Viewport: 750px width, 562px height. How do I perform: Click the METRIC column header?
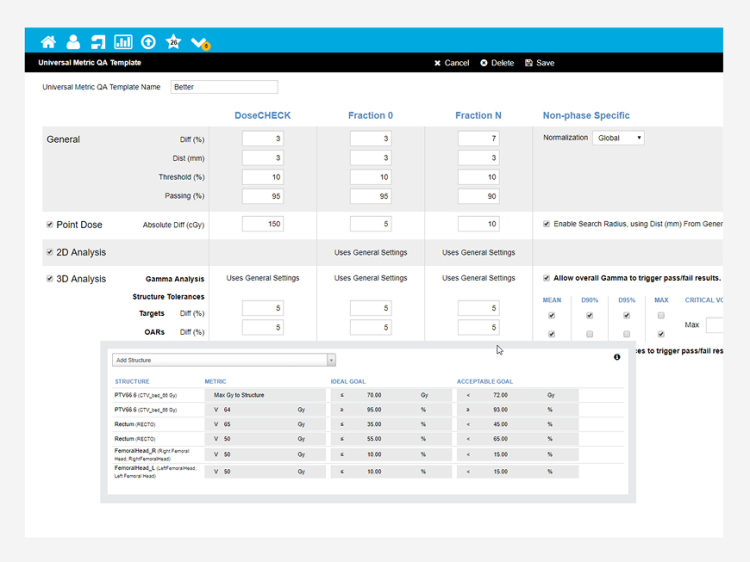tap(215, 382)
